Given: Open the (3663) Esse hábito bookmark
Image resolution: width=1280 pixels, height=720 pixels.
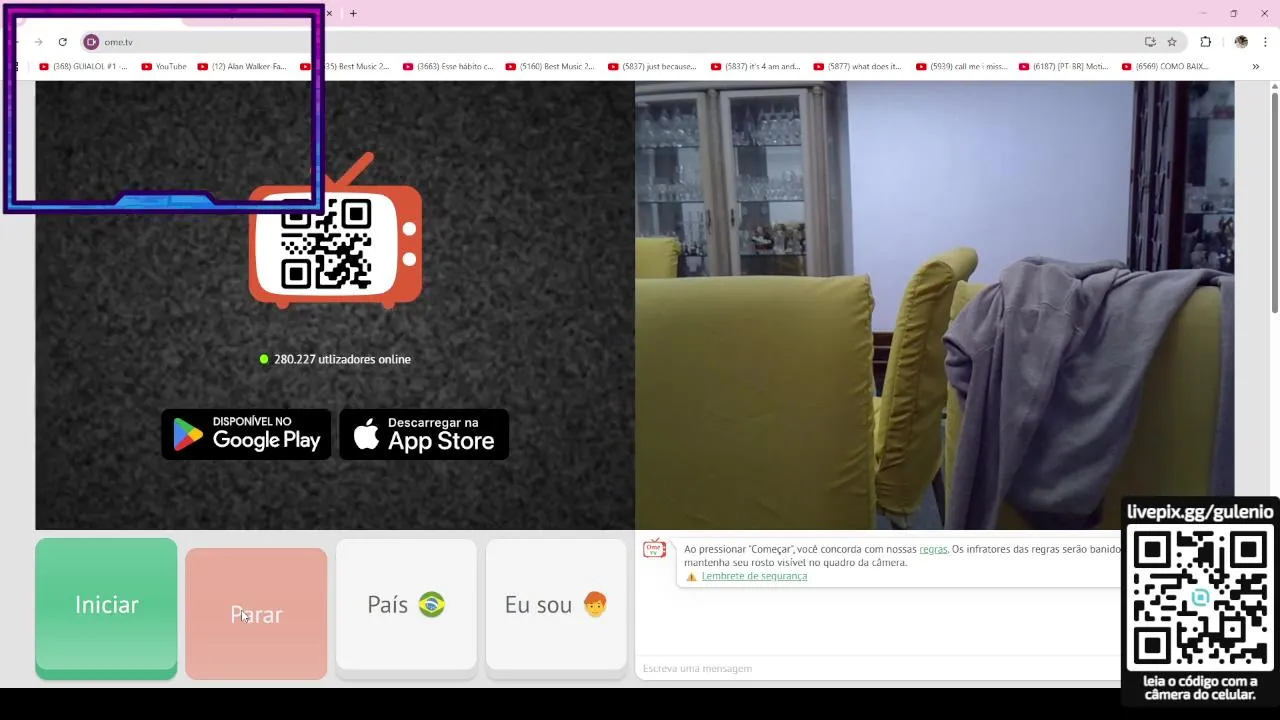Looking at the screenshot, I should click(x=448, y=67).
